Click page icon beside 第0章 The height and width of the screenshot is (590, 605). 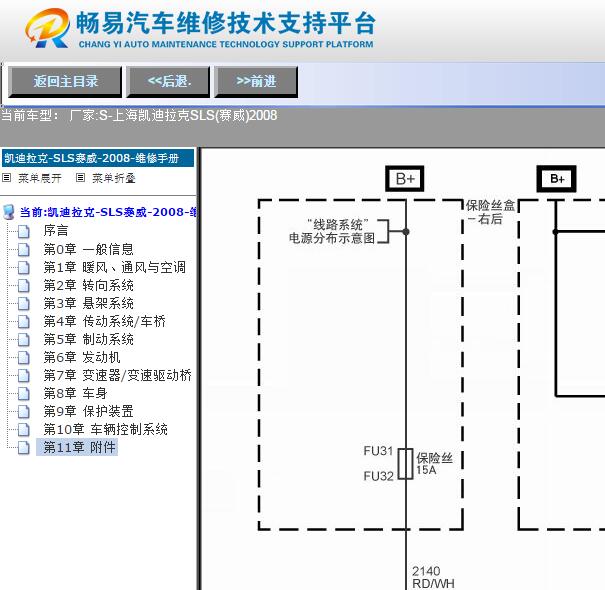pos(24,250)
